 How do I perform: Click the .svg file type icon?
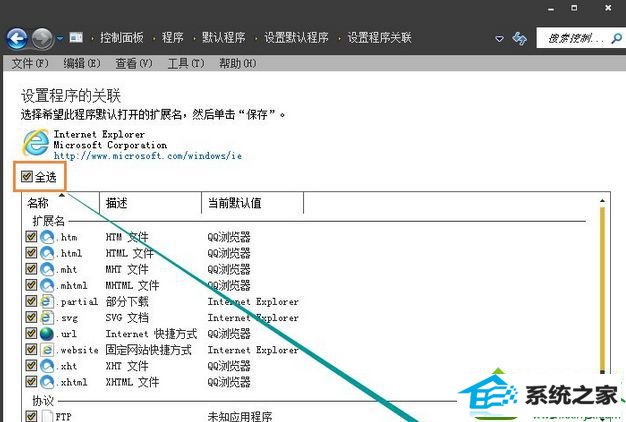pos(47,317)
